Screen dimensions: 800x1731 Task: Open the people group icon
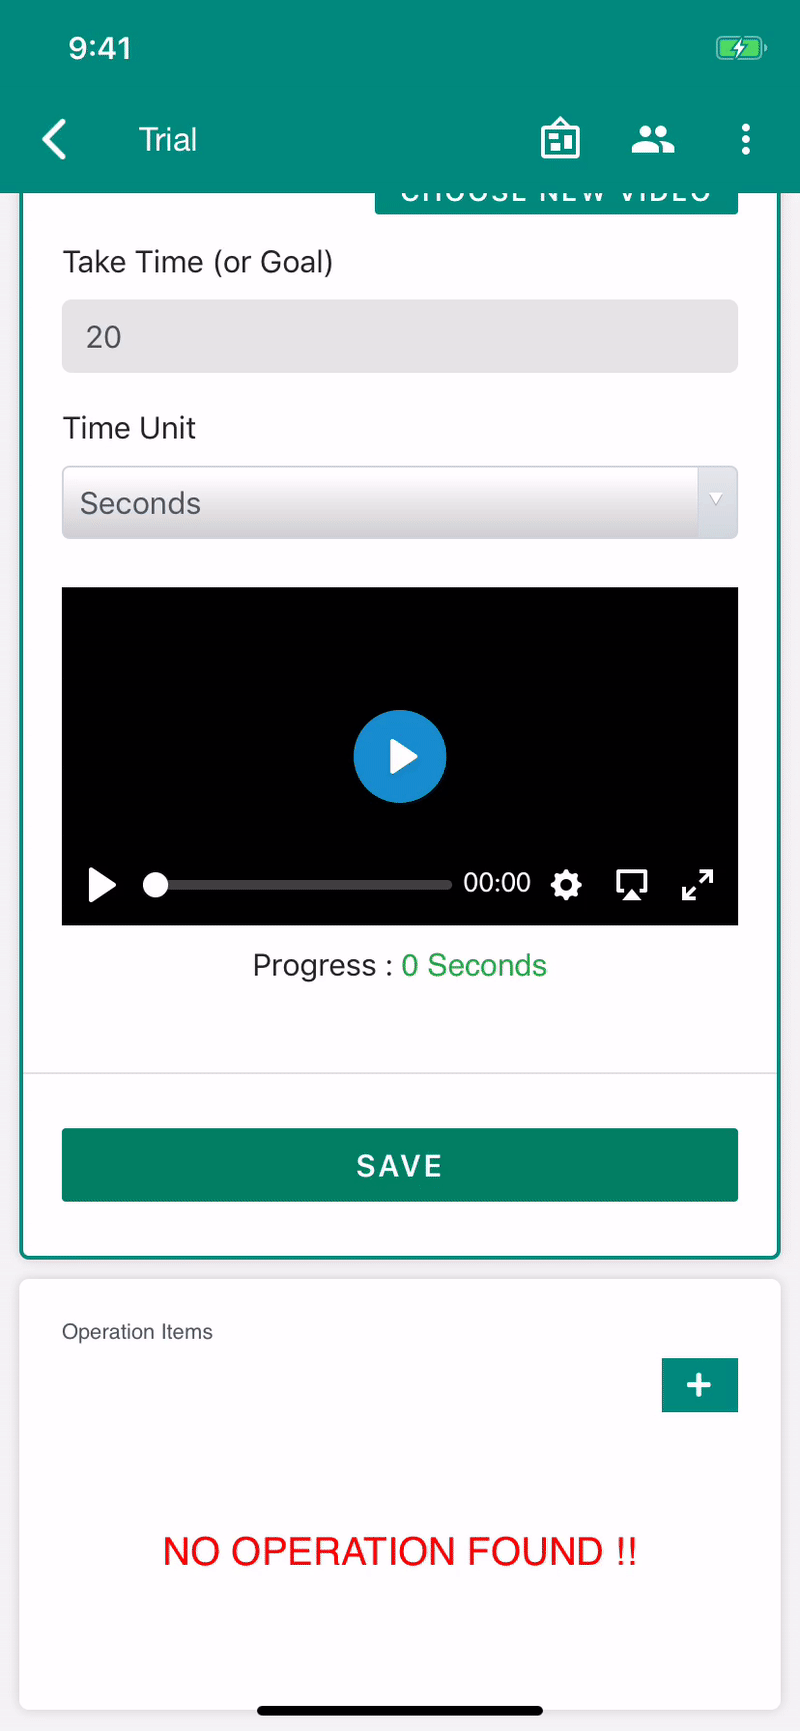(653, 139)
